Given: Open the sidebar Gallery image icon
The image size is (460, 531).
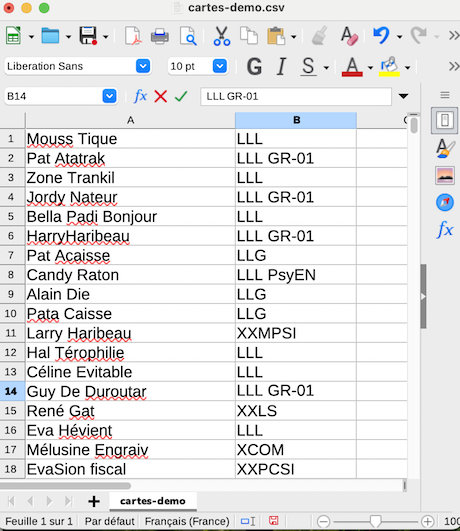Looking at the screenshot, I should point(444,175).
